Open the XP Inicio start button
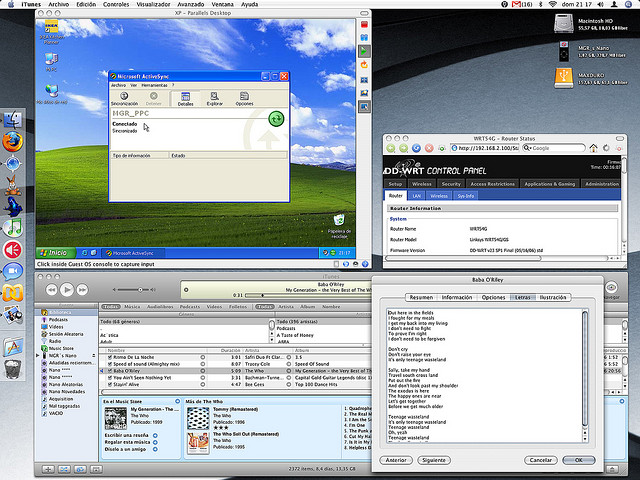This screenshot has height=480, width=640. coord(56,253)
